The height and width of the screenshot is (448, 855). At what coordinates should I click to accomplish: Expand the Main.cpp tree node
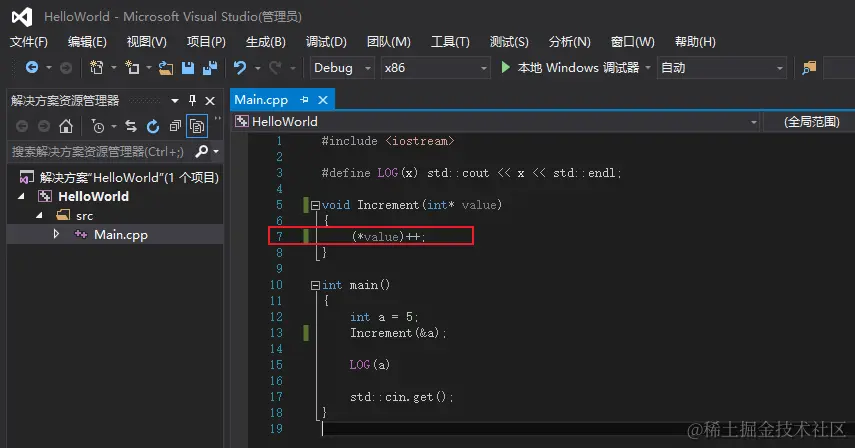click(x=56, y=234)
